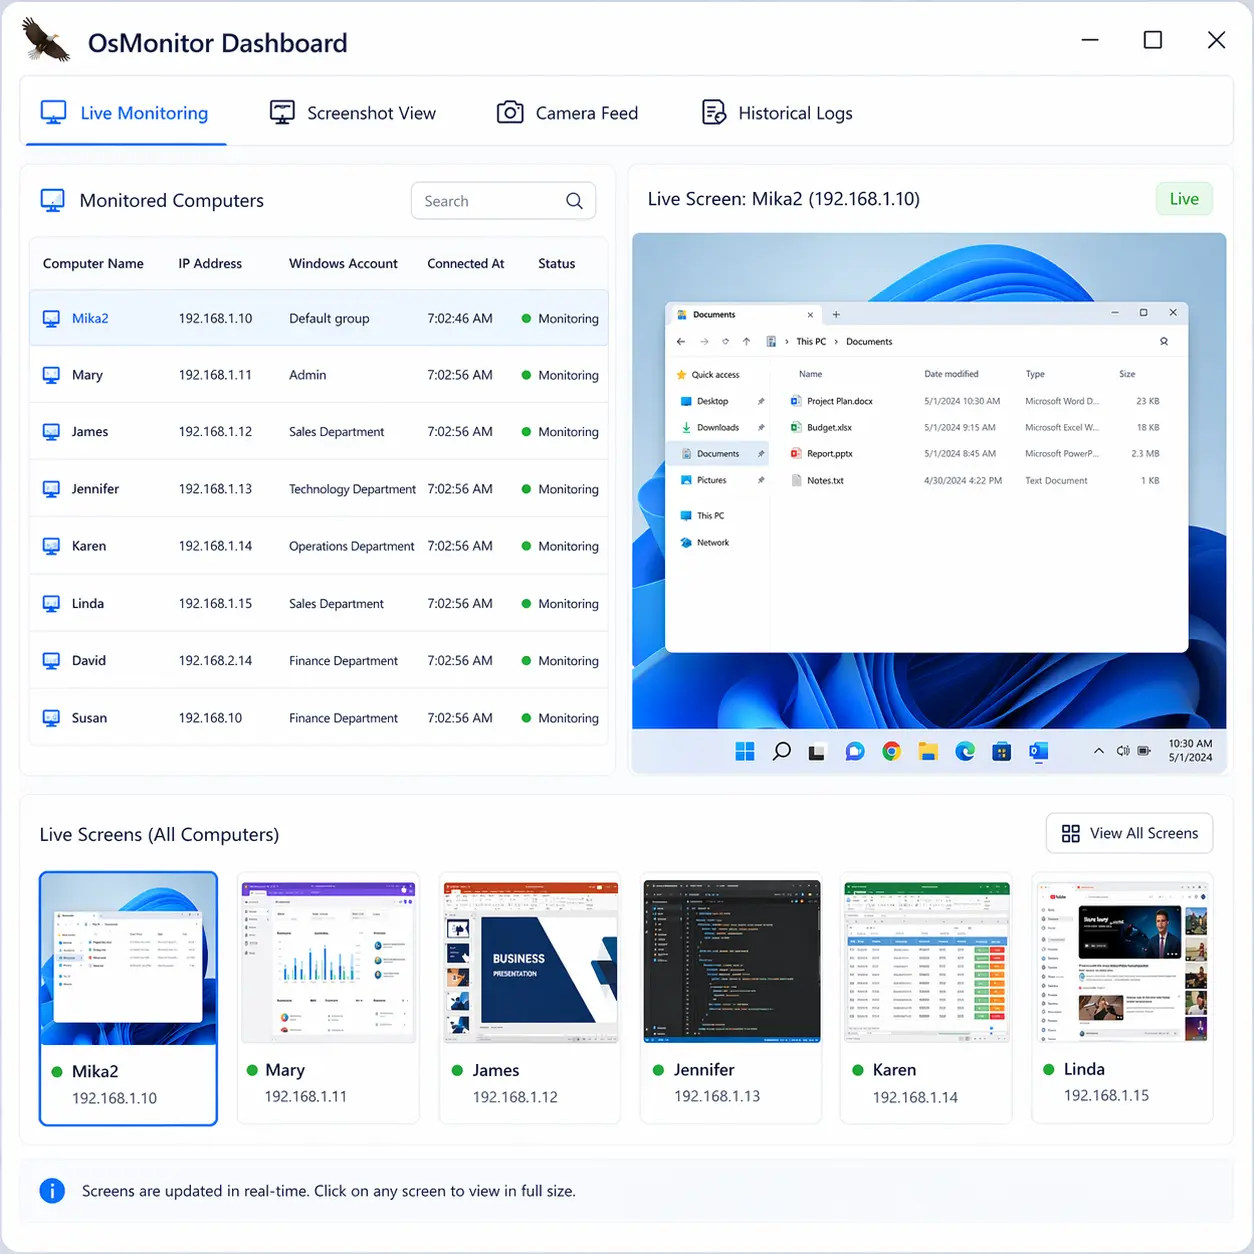Click the View All Screens button

pyautogui.click(x=1129, y=833)
